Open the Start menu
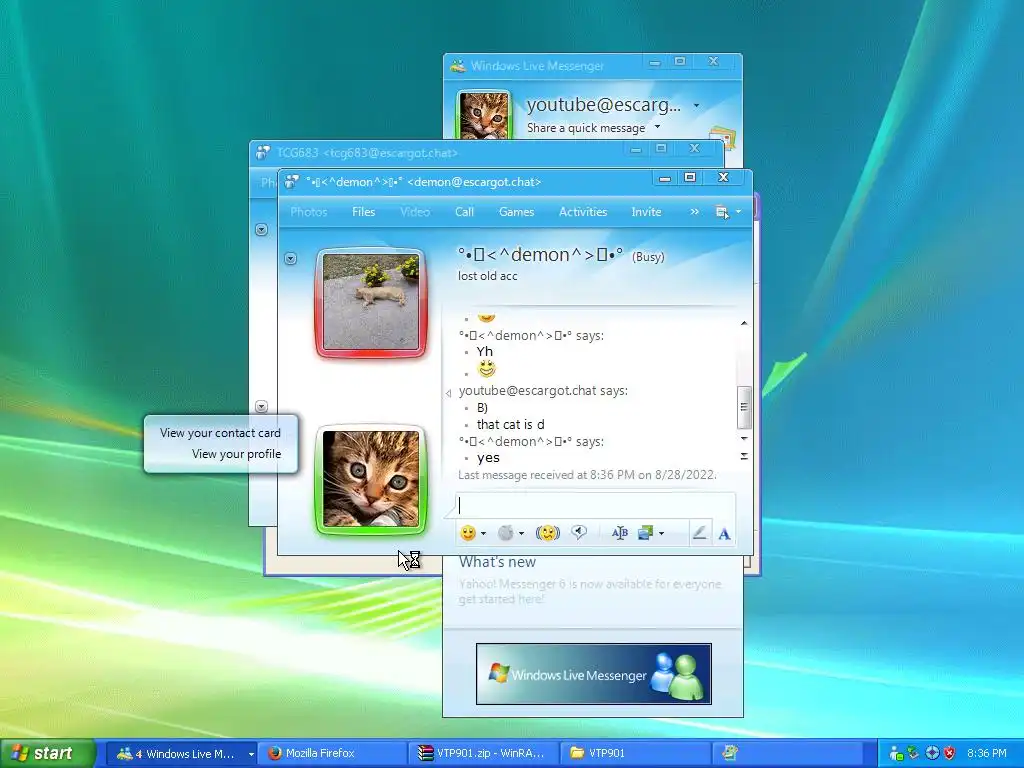The image size is (1024, 768). click(48, 753)
